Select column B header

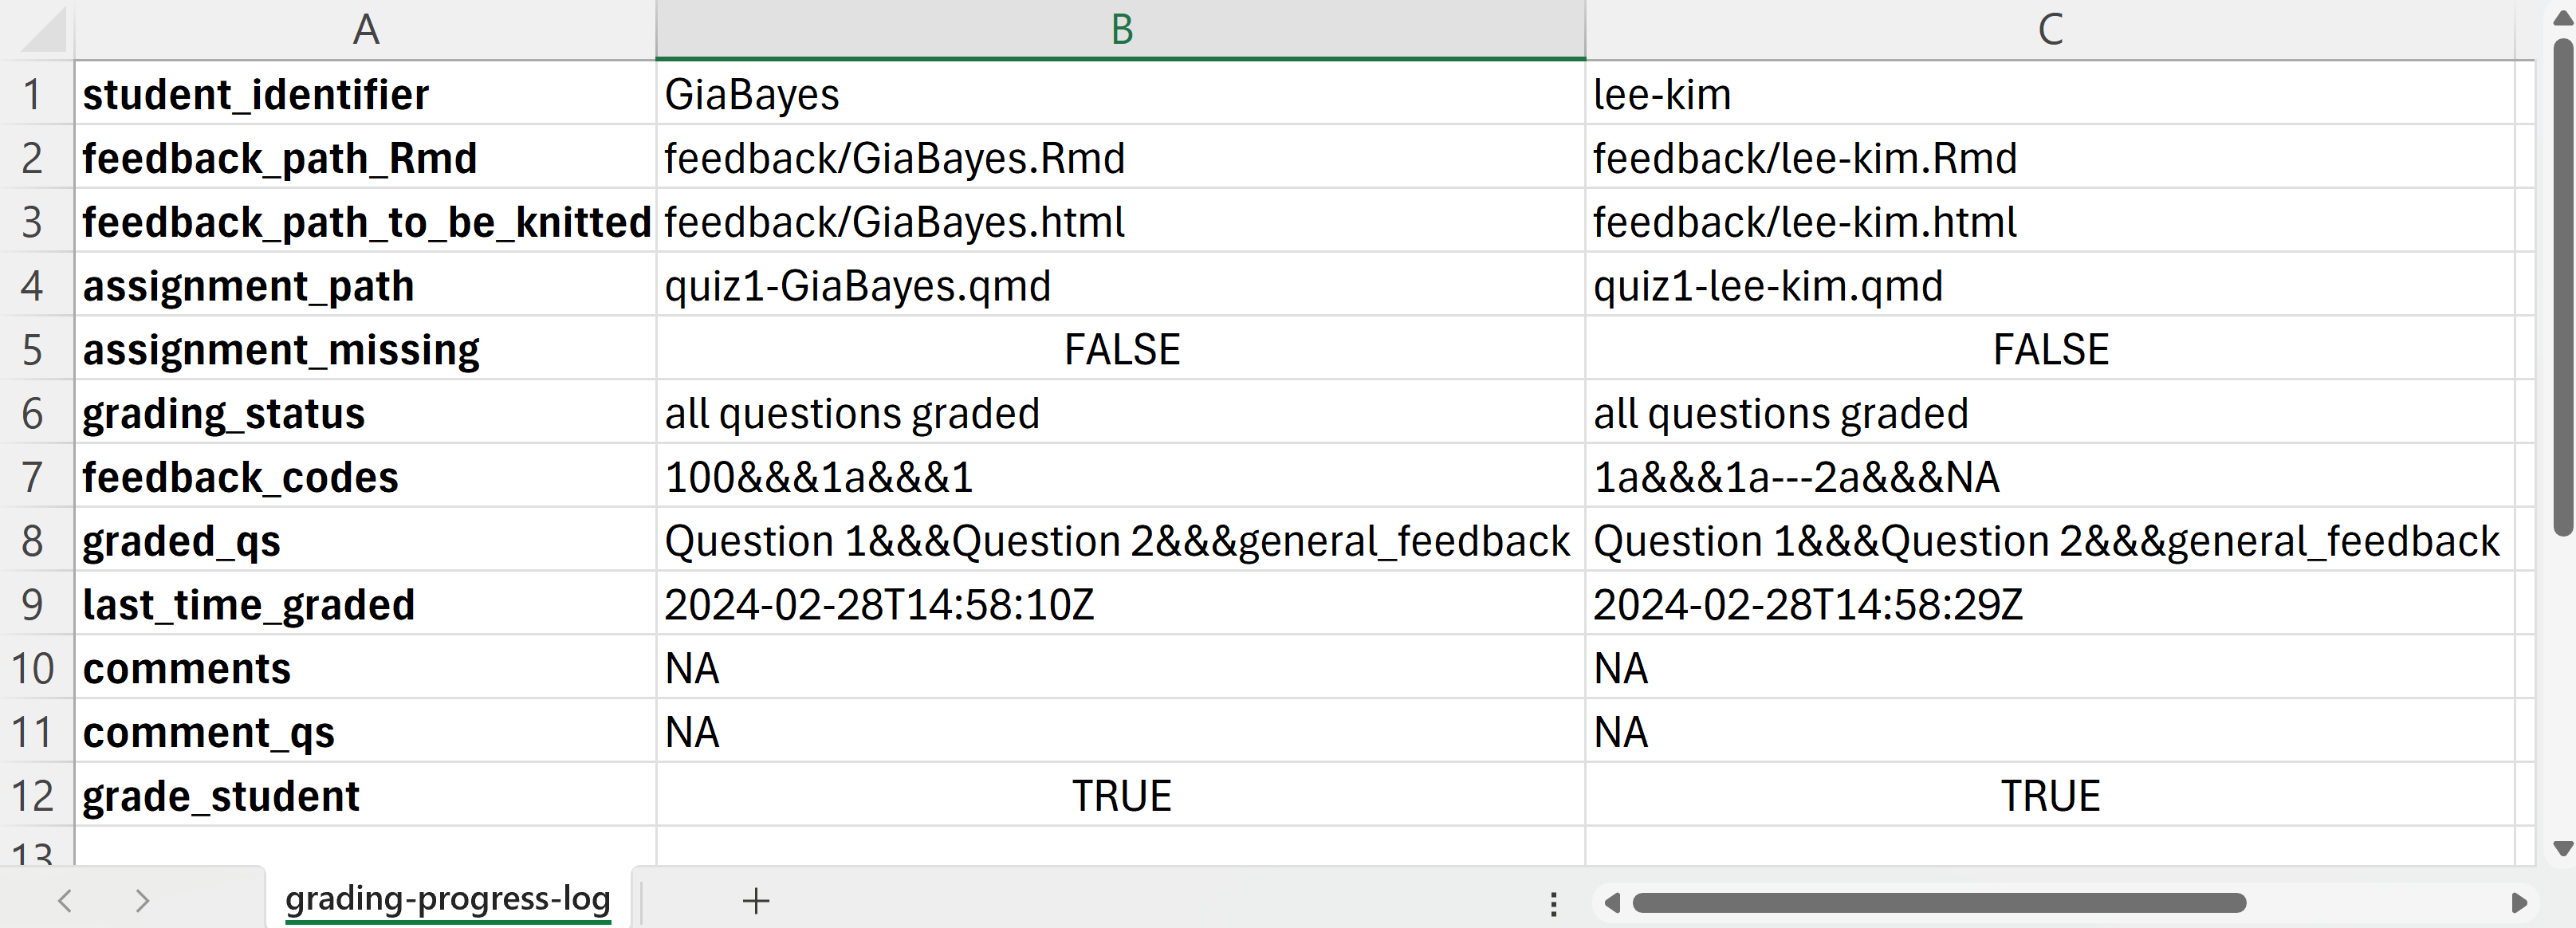(x=1120, y=30)
